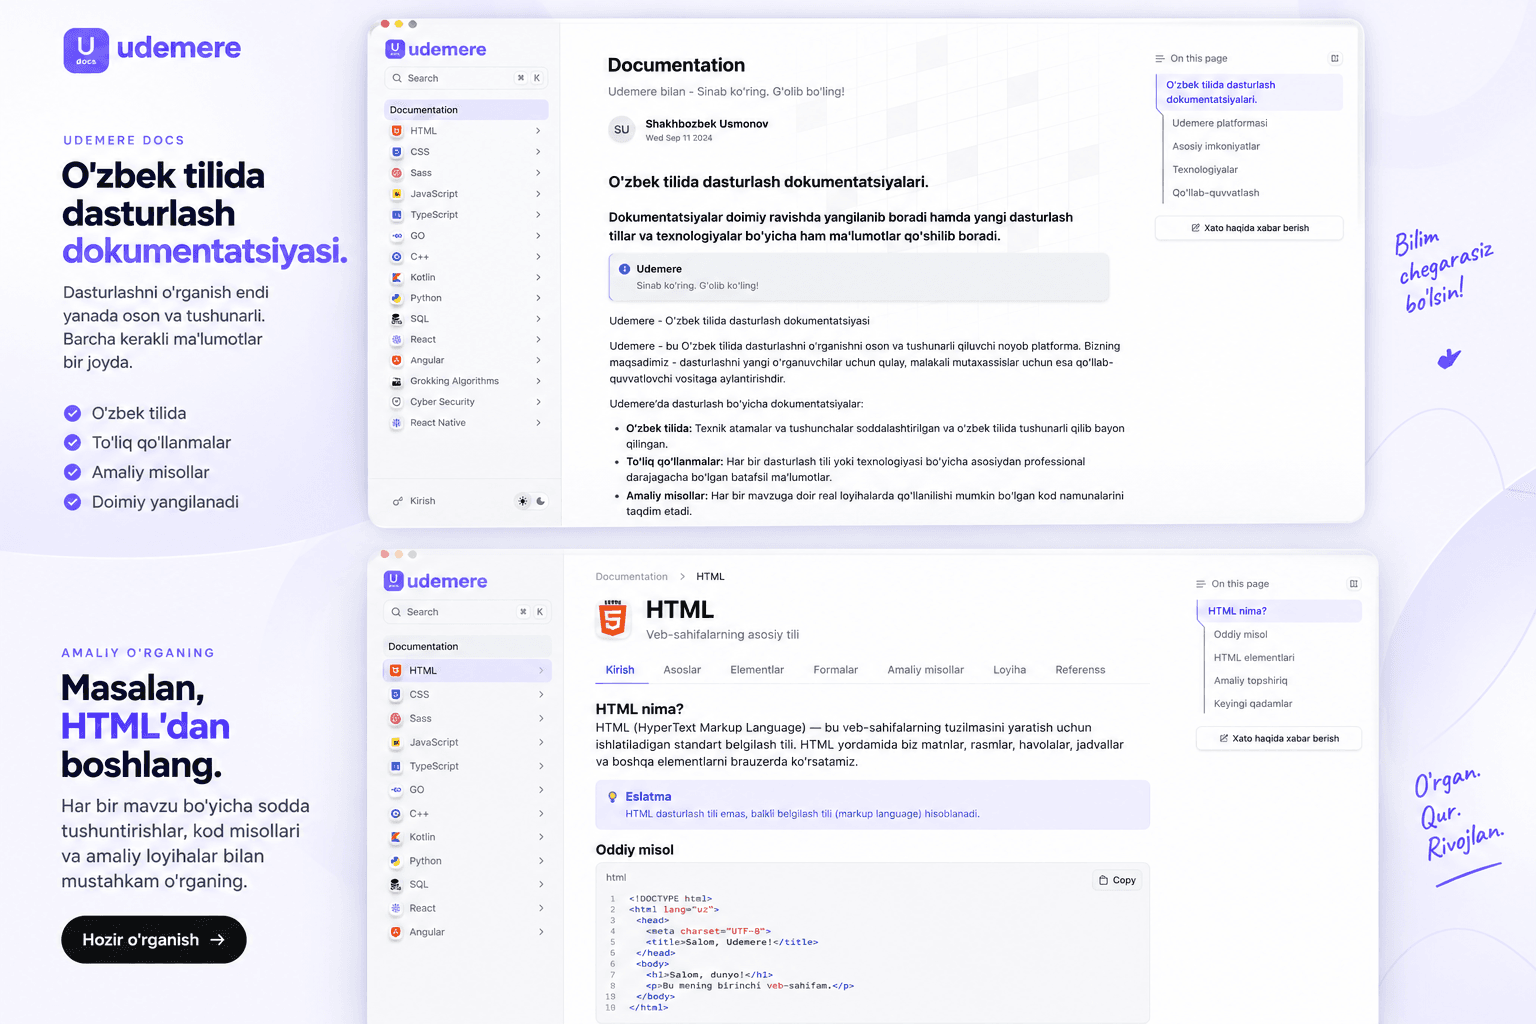Screen dimensions: 1536x1024
Task: Open the Amaliy misollar tab
Action: click(926, 670)
